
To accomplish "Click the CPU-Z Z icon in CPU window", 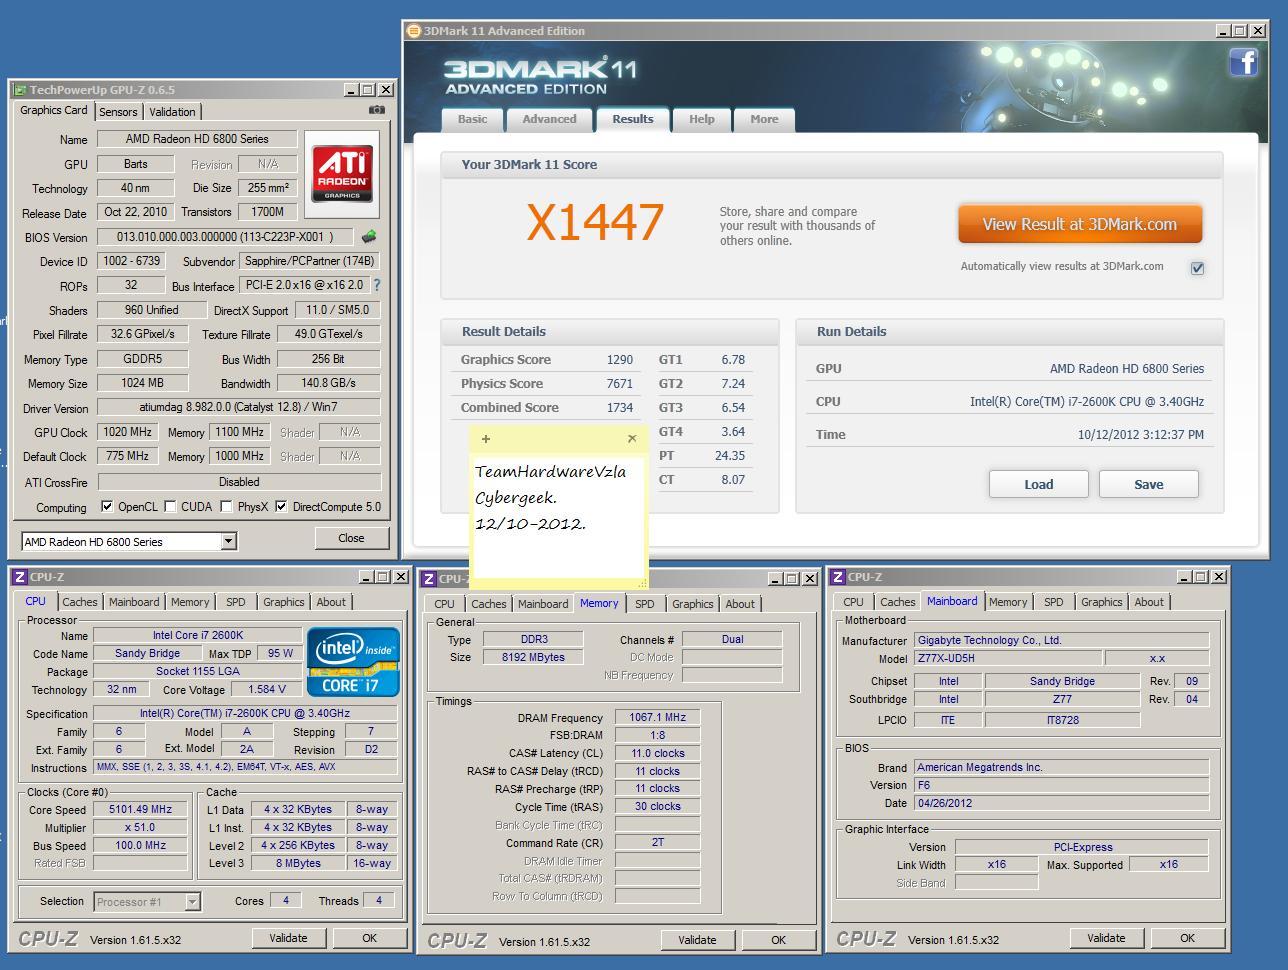I will click(20, 577).
